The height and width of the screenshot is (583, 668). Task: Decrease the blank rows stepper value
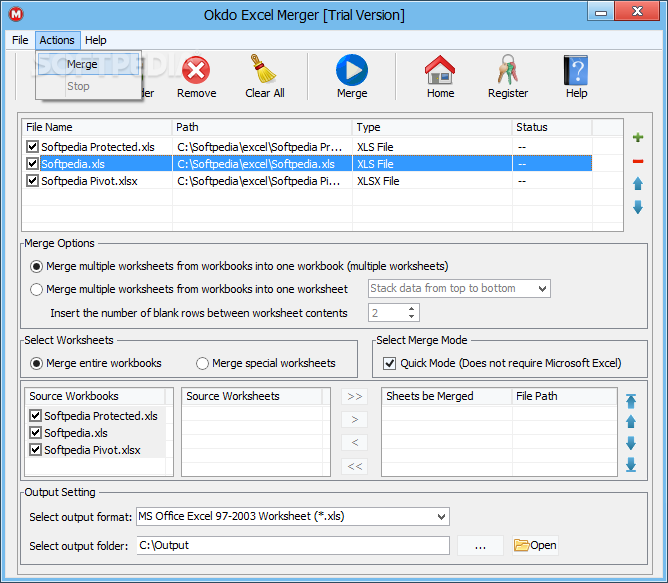pos(411,316)
